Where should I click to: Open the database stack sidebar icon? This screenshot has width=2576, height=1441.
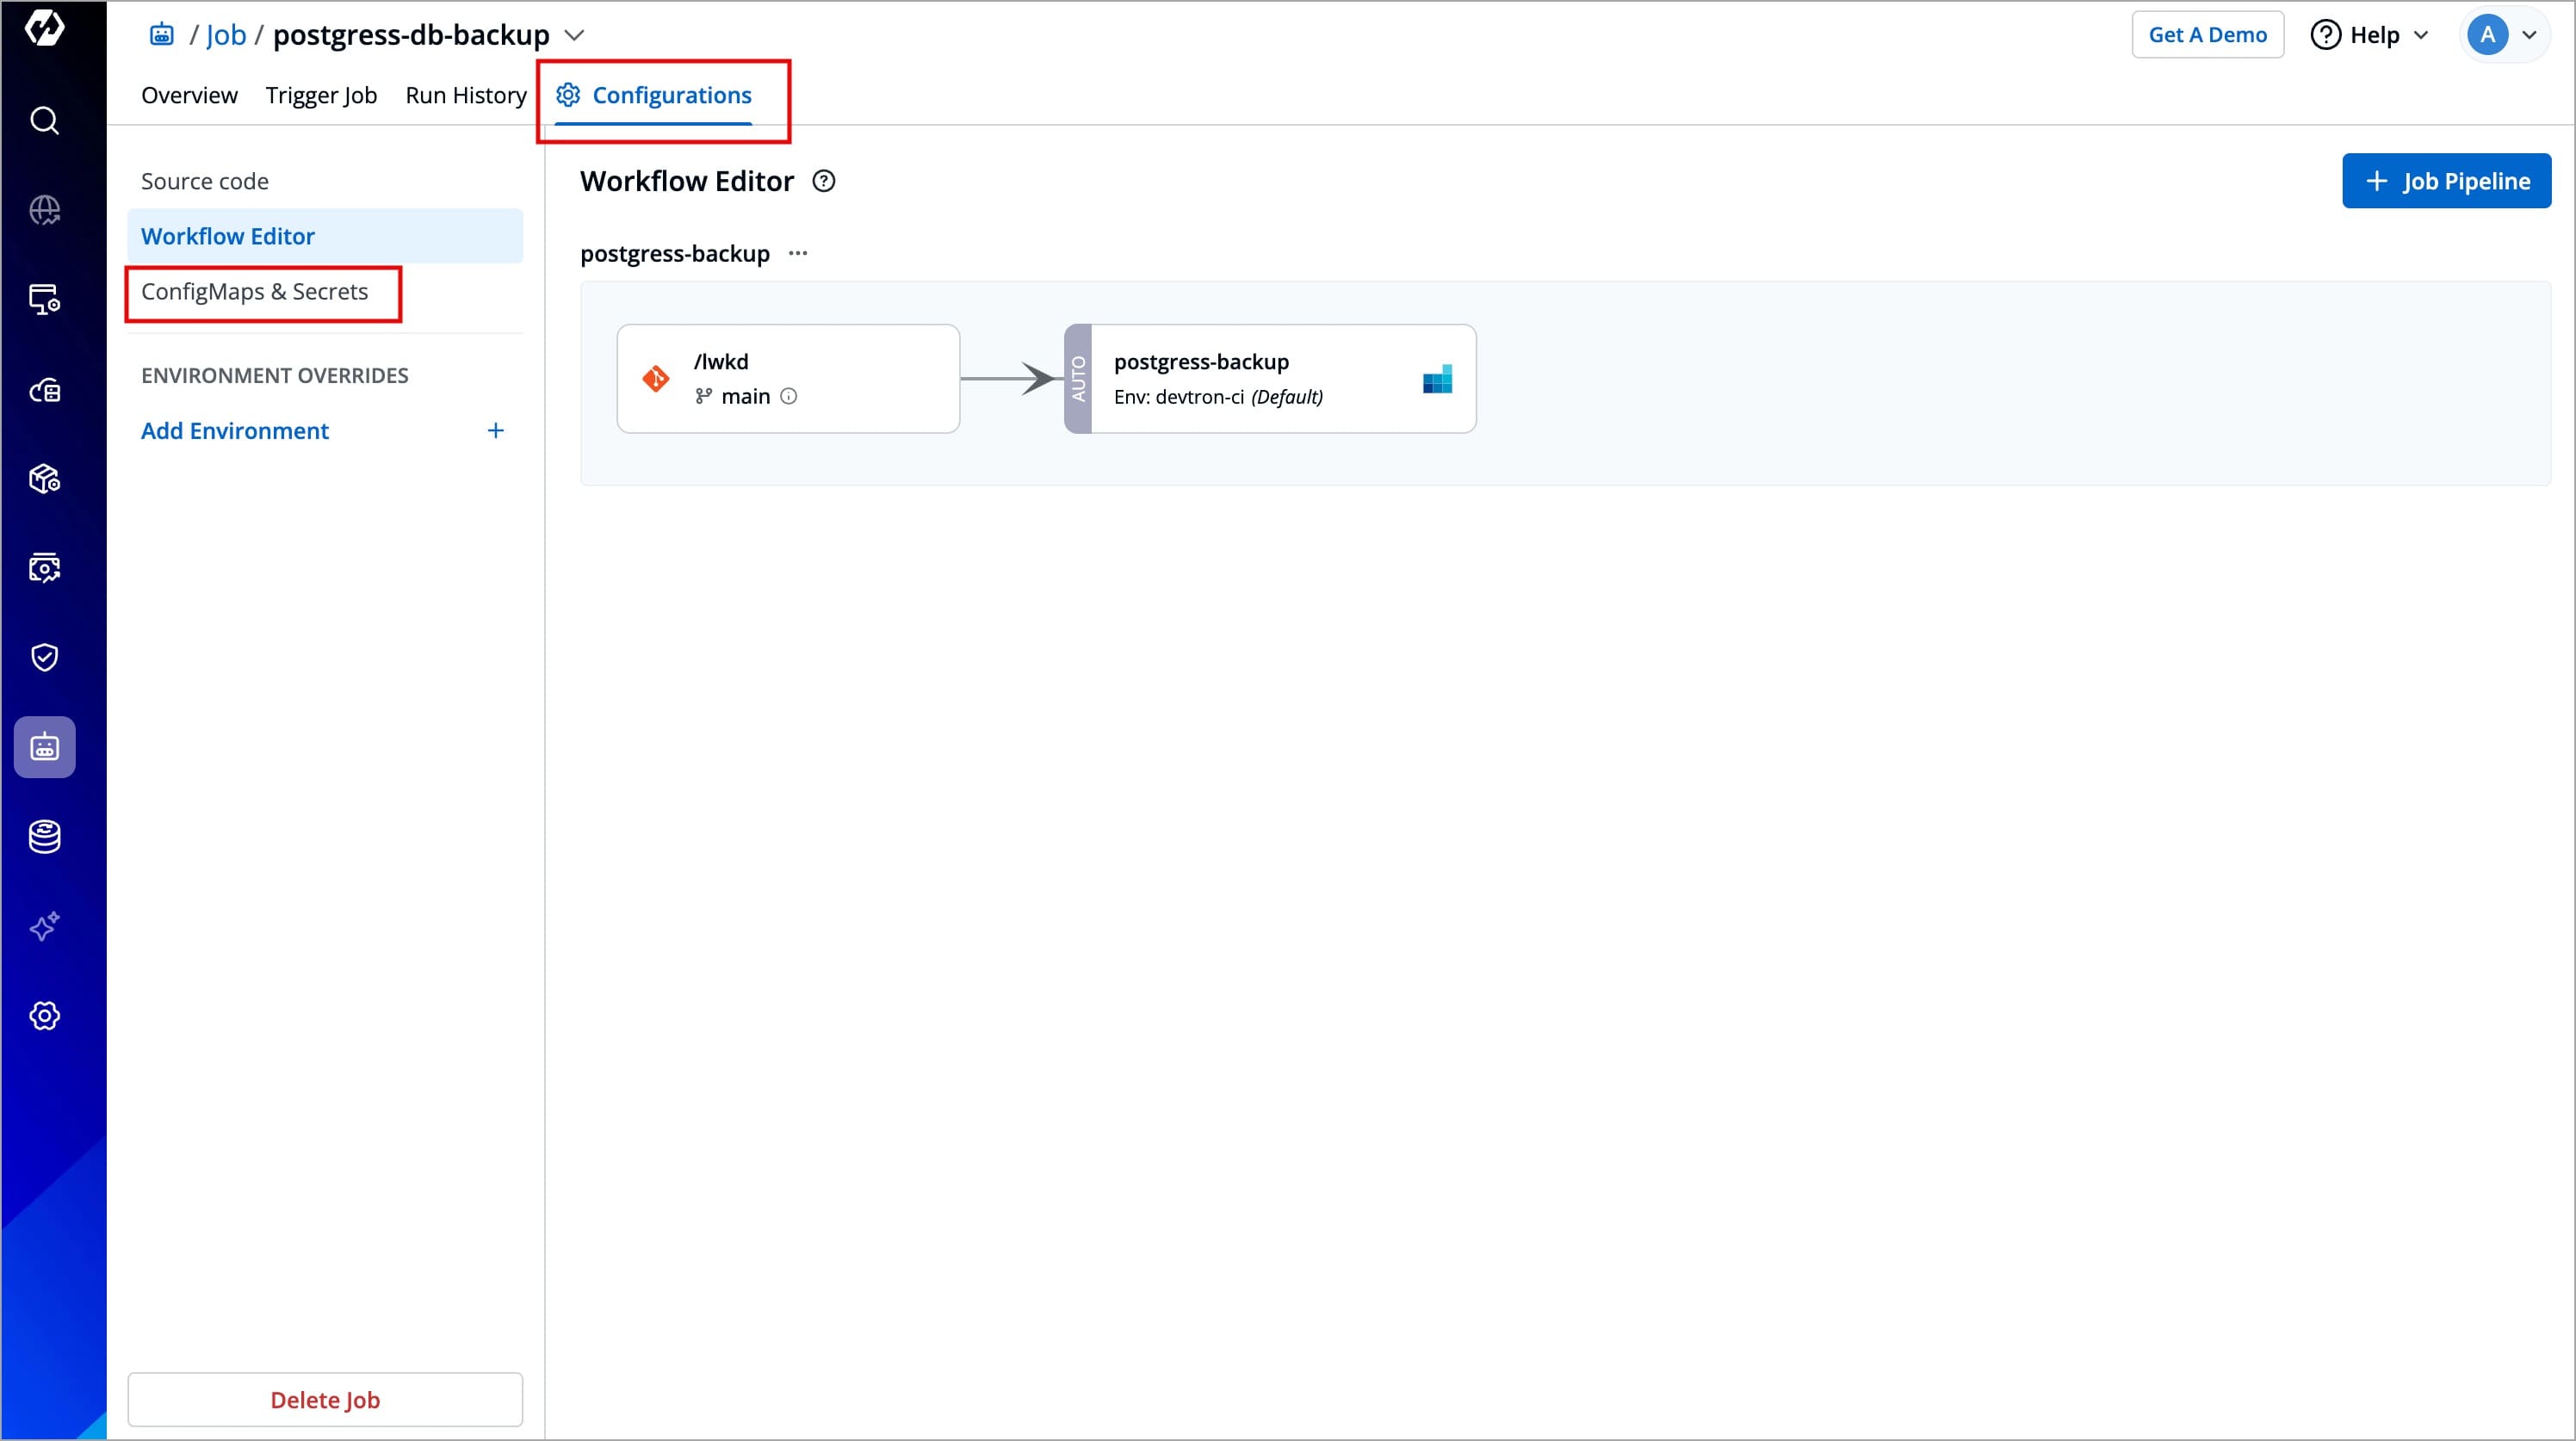pyautogui.click(x=44, y=836)
